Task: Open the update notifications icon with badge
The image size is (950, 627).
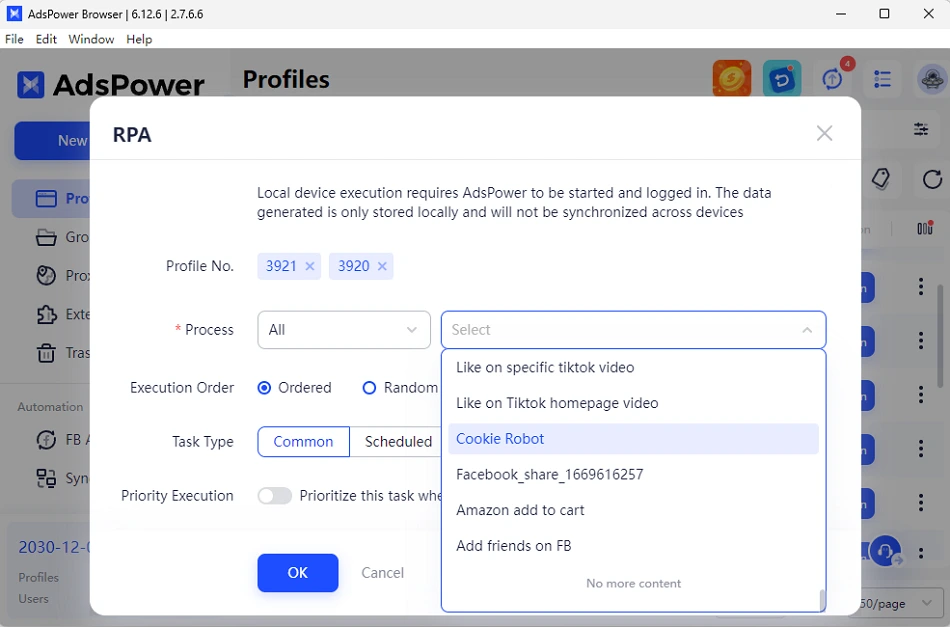Action: [x=832, y=78]
